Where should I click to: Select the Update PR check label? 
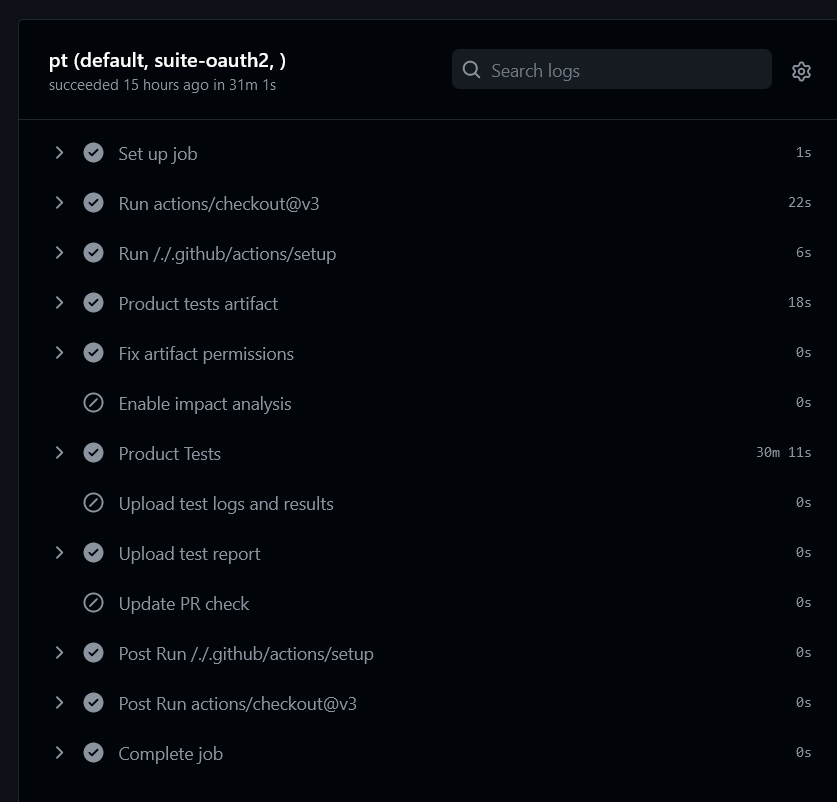(x=184, y=604)
